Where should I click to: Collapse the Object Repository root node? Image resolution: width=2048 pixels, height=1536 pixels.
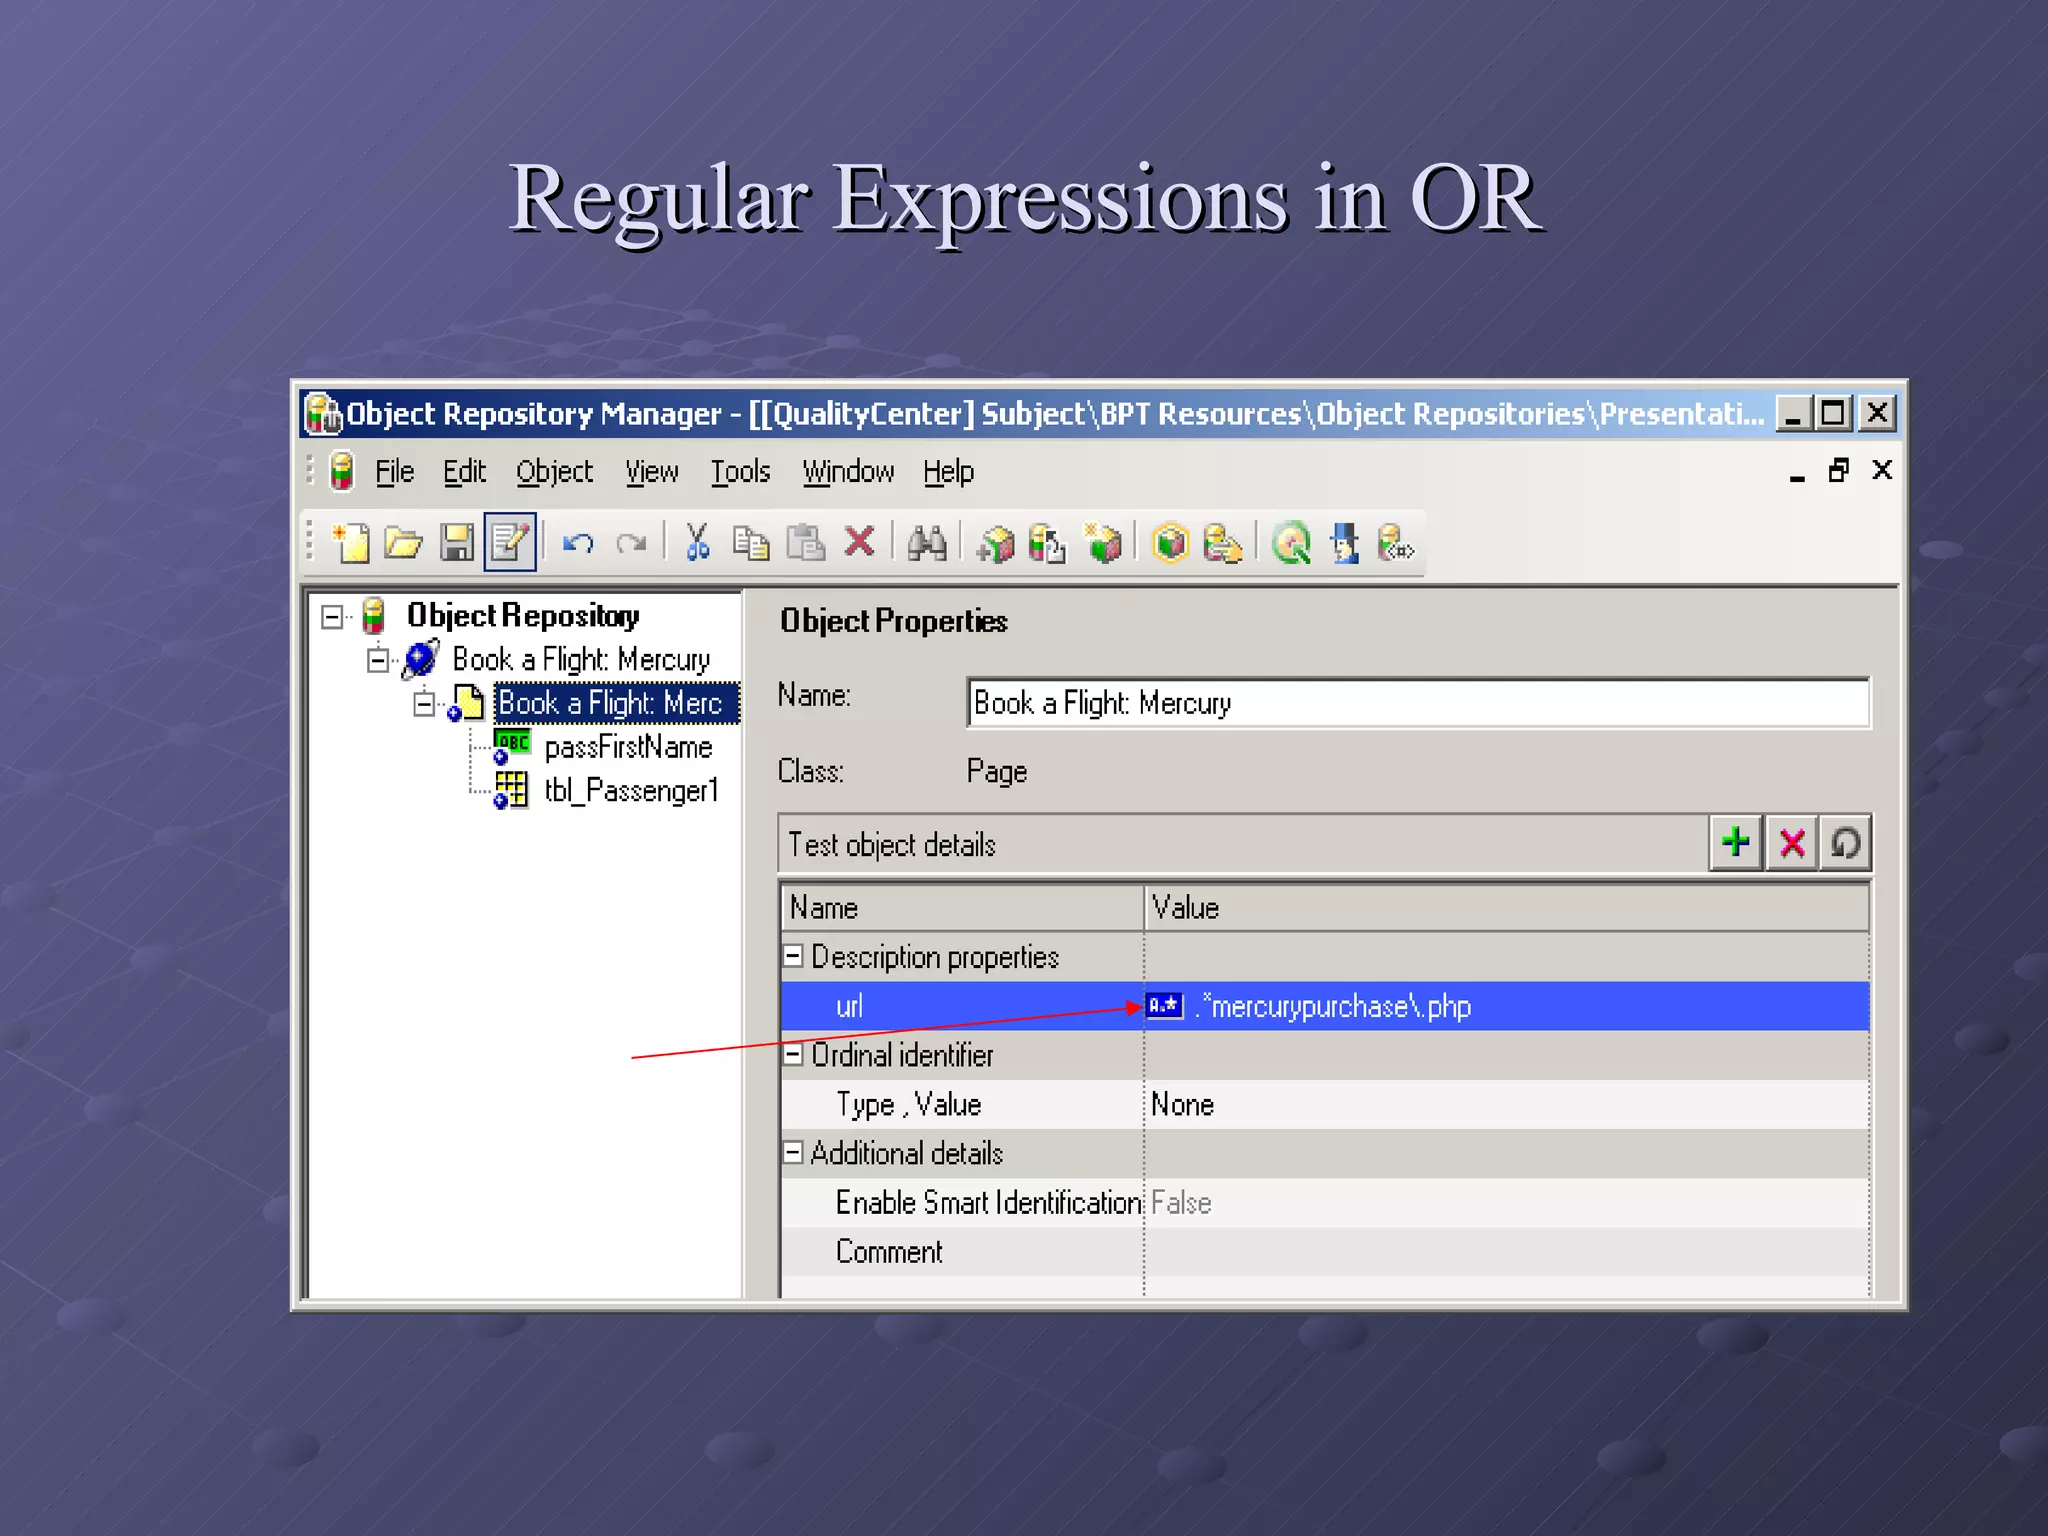click(333, 617)
